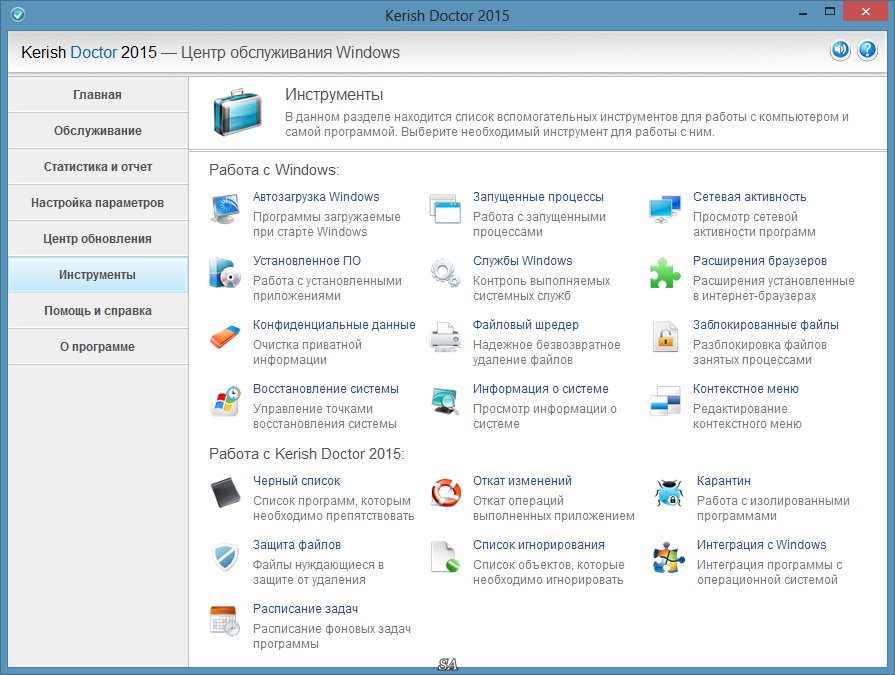Viewport: 895px width, 675px height.
Task: Click the magnifier Информация о системе icon
Action: click(x=445, y=401)
